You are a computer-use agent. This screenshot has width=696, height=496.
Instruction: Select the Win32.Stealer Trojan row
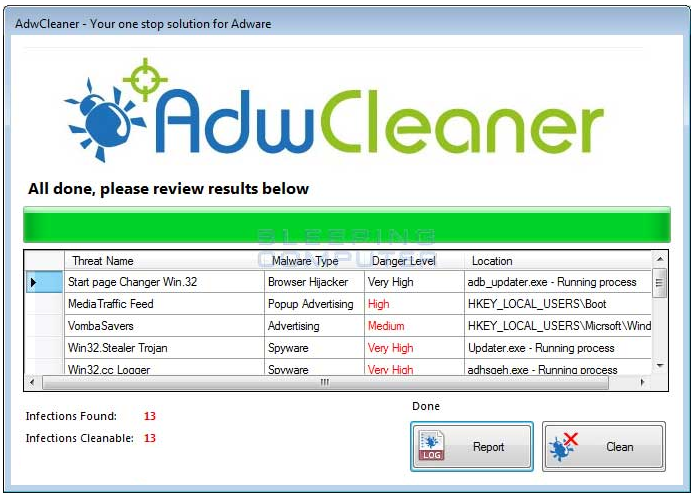pyautogui.click(x=117, y=348)
